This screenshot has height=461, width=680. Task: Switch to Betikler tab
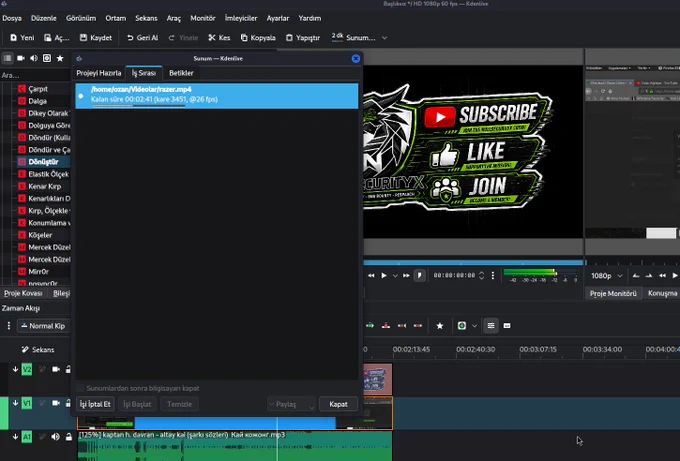click(x=181, y=73)
